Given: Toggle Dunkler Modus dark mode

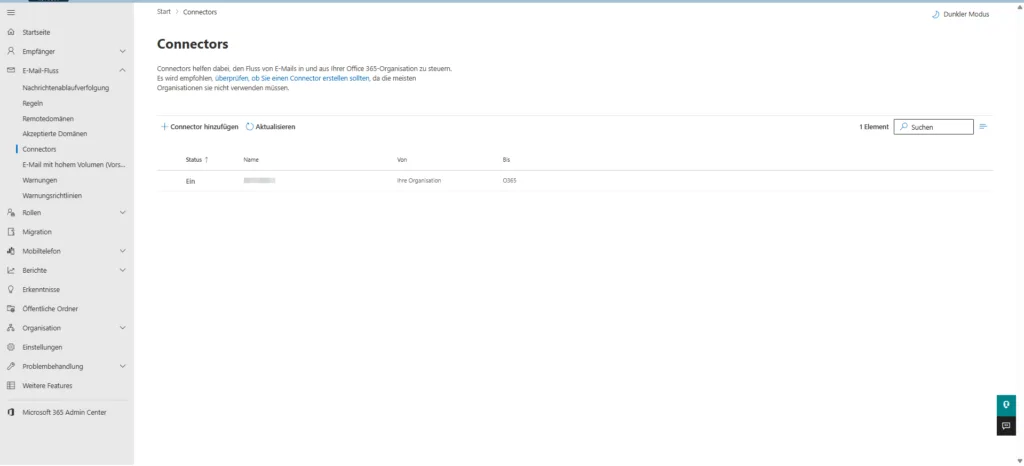Looking at the screenshot, I should pyautogui.click(x=960, y=14).
